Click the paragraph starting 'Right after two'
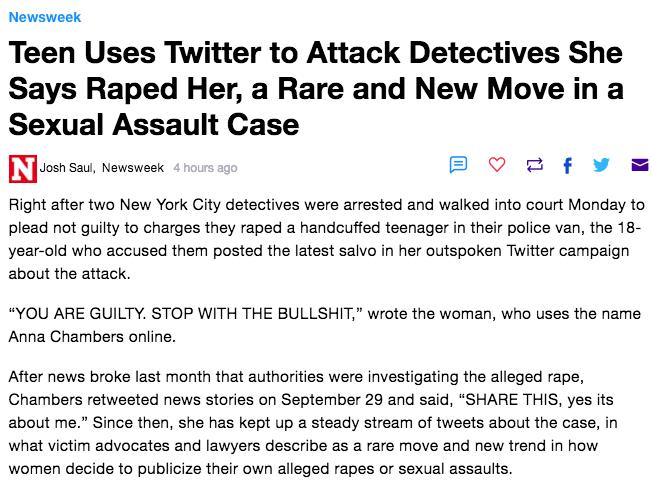Image resolution: width=652 pixels, height=484 pixels. coord(326,239)
